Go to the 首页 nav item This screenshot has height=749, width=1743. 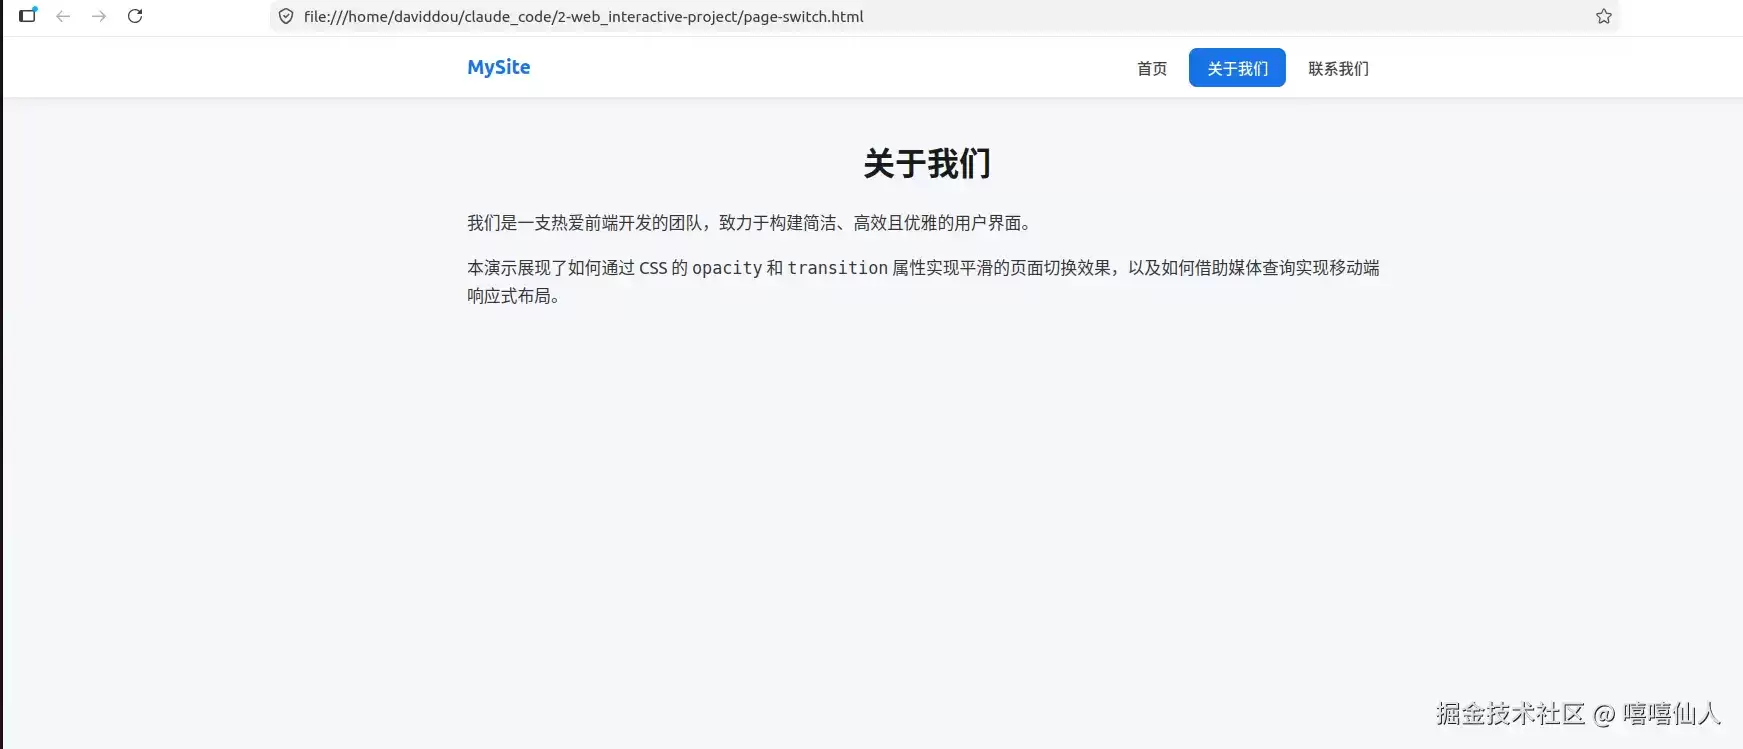1152,68
